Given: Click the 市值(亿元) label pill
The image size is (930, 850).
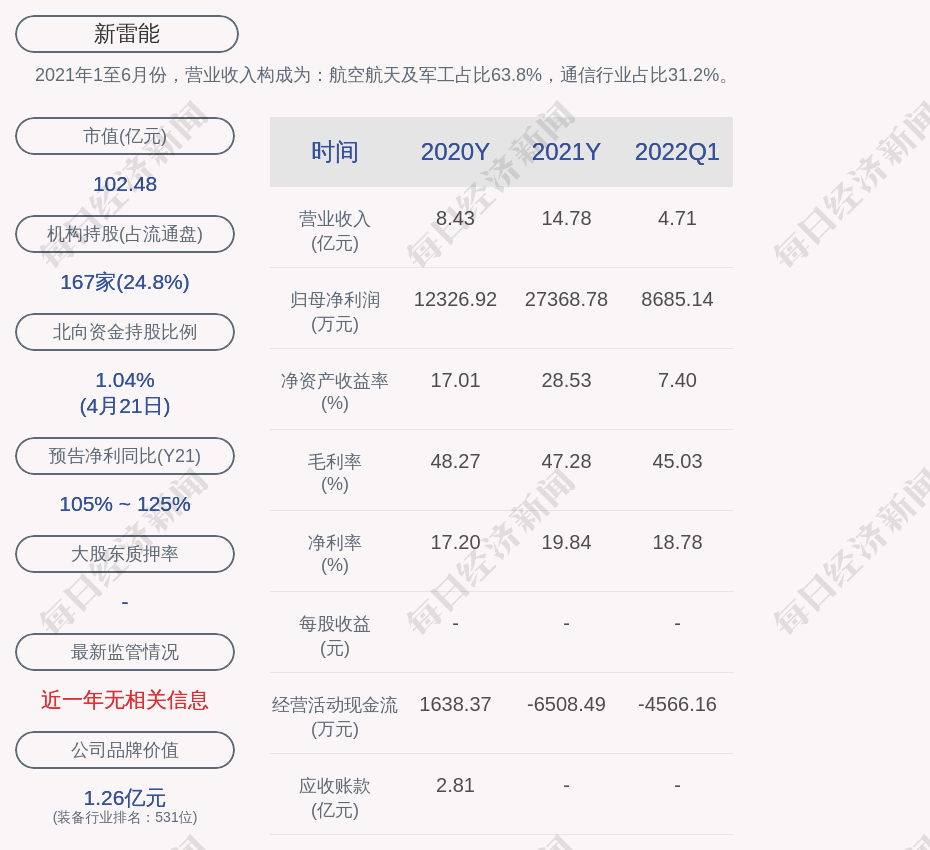Looking at the screenshot, I should 125,136.
